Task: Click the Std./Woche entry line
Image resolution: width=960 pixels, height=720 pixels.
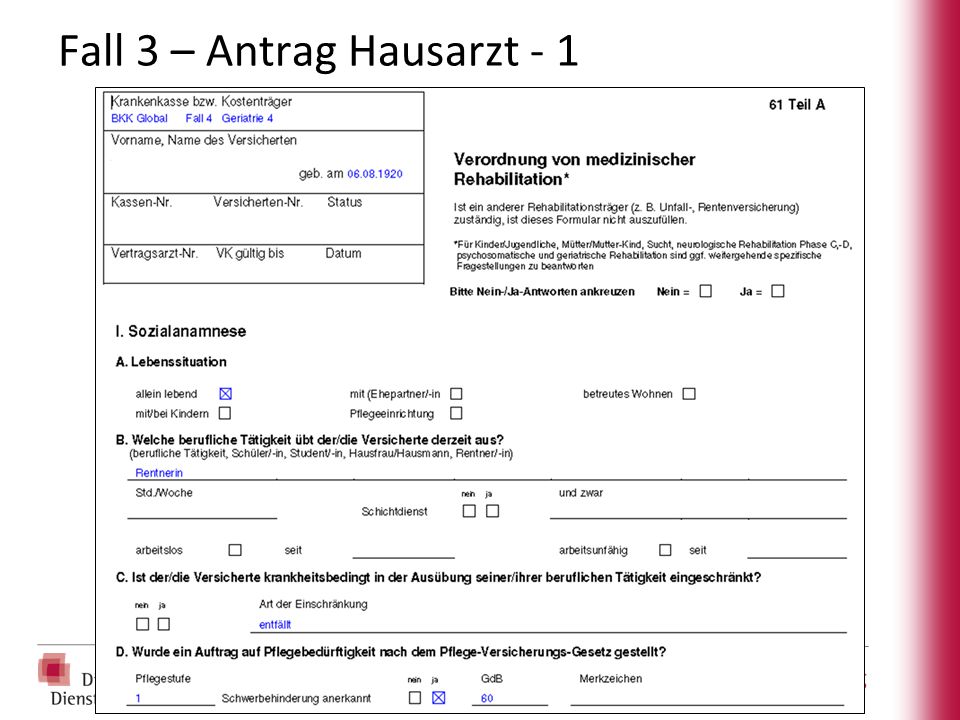Action: click(x=202, y=511)
